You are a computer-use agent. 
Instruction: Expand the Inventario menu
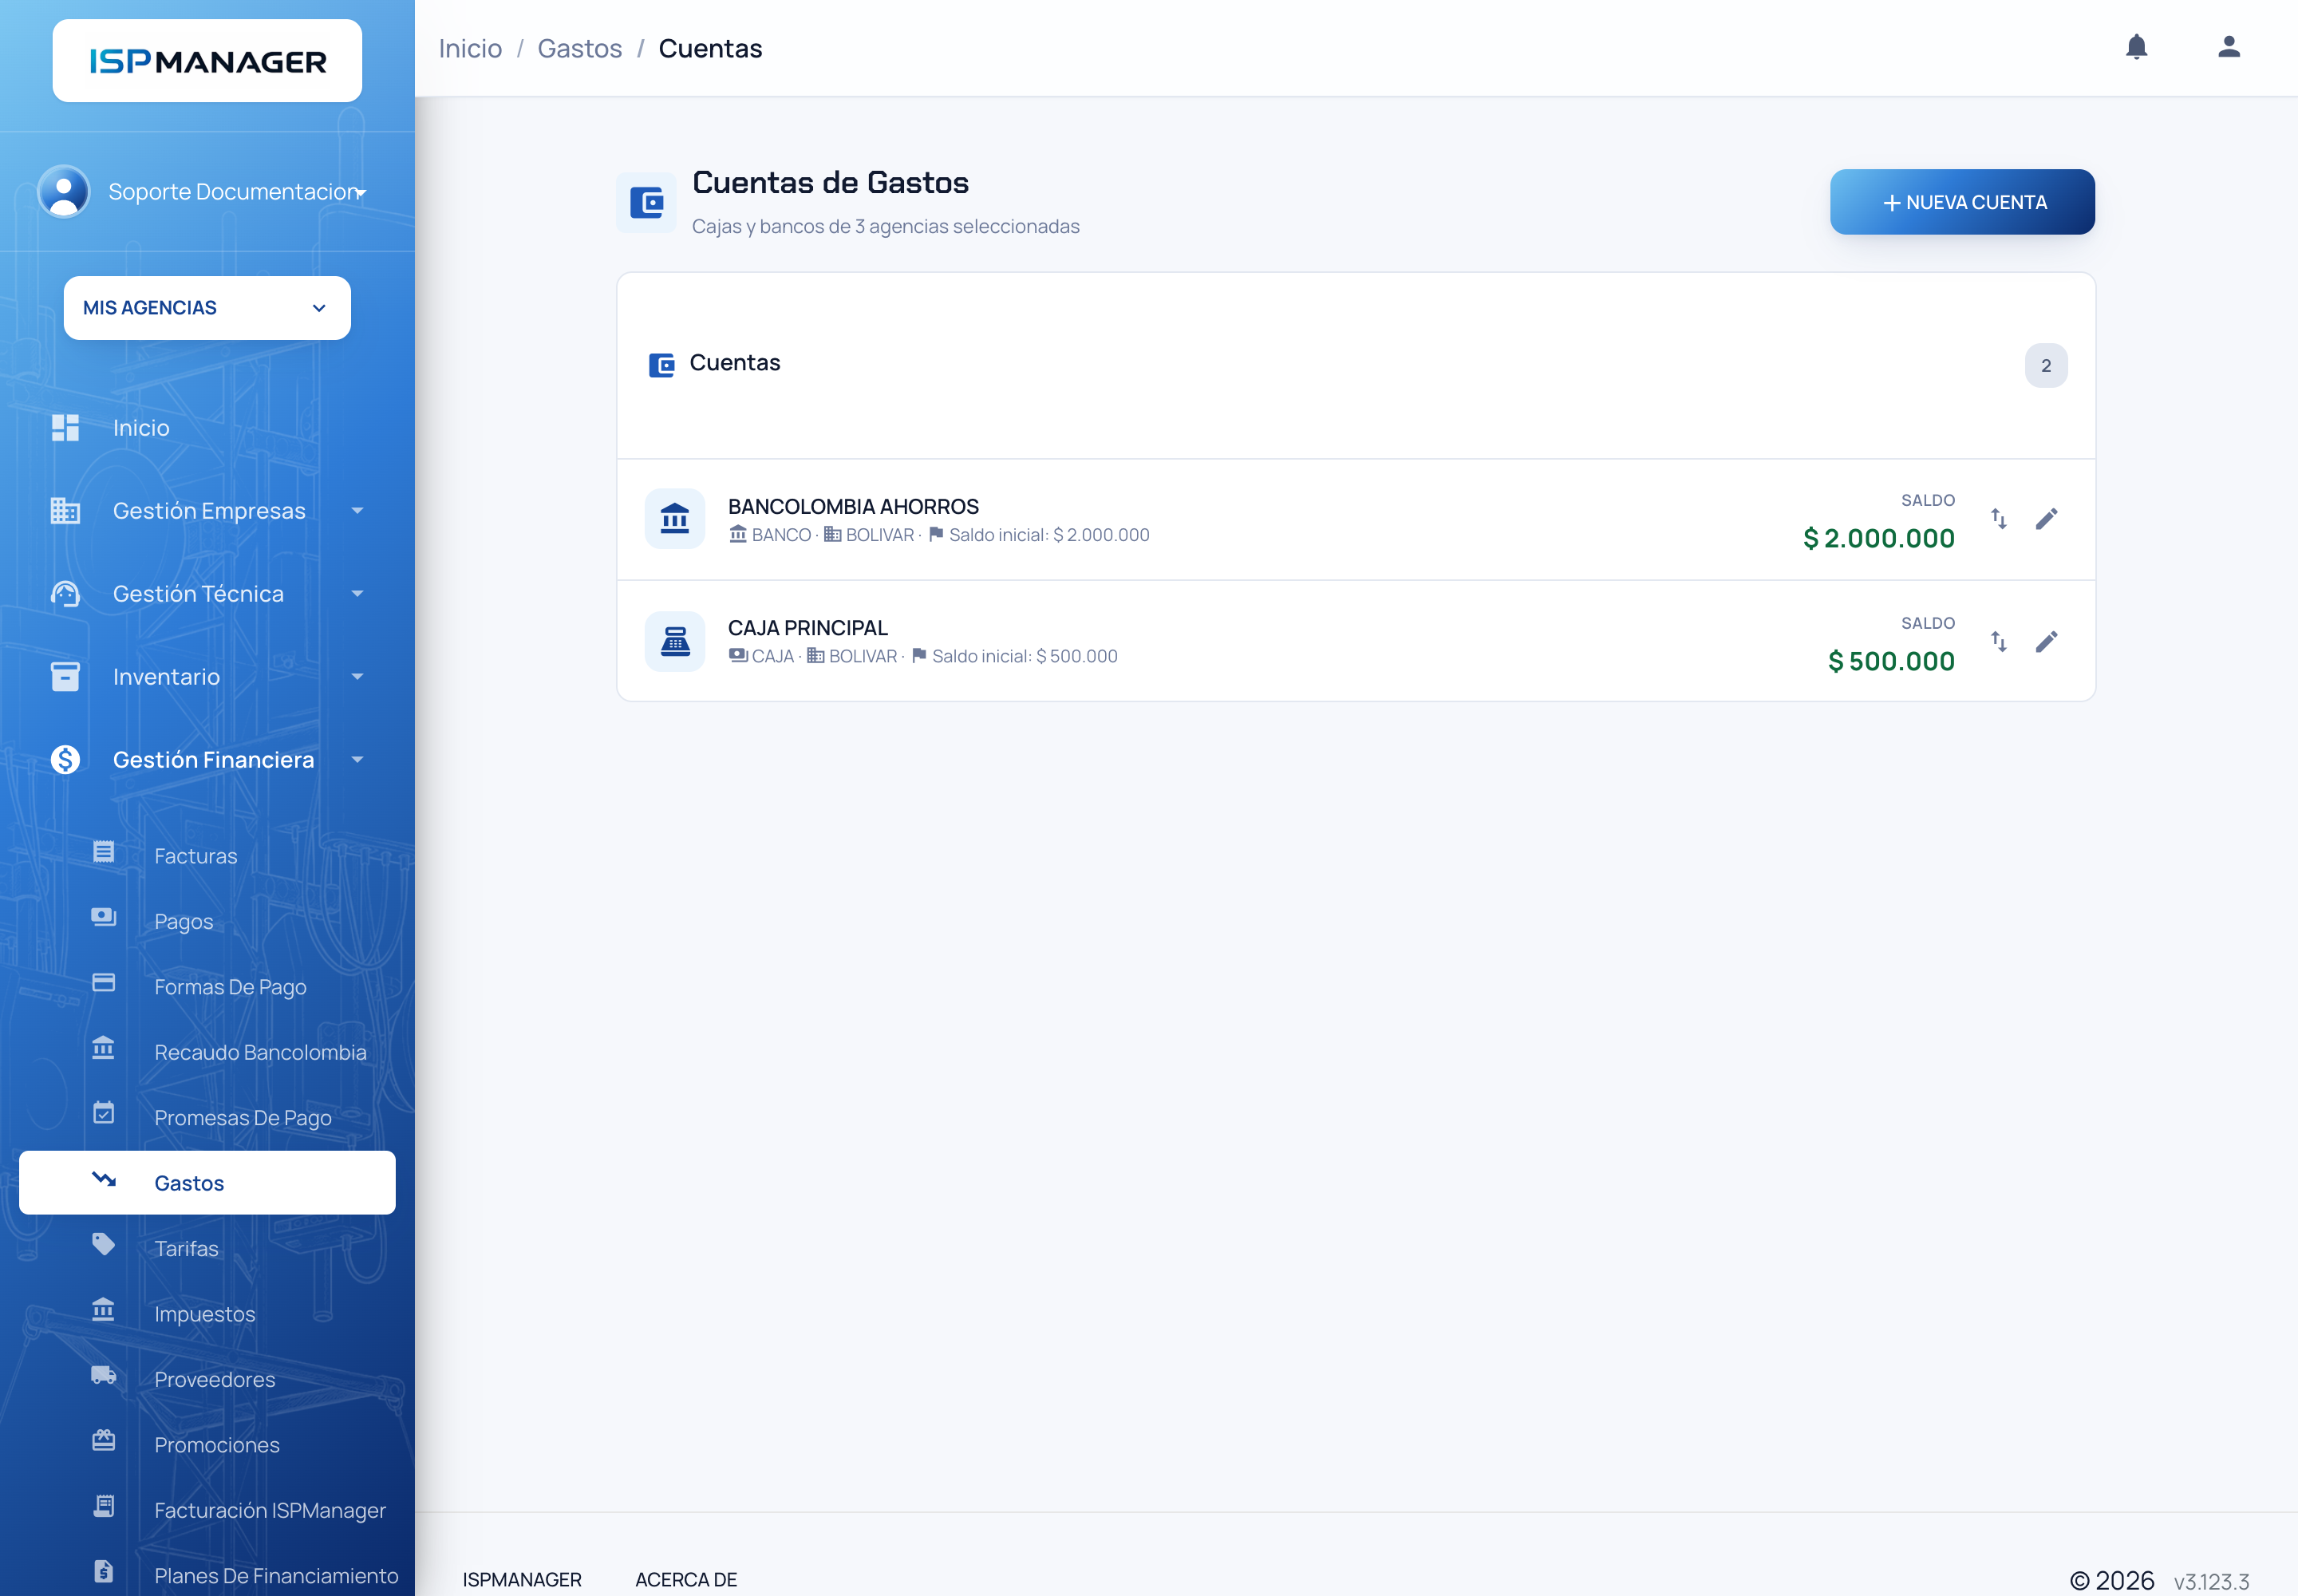(207, 677)
